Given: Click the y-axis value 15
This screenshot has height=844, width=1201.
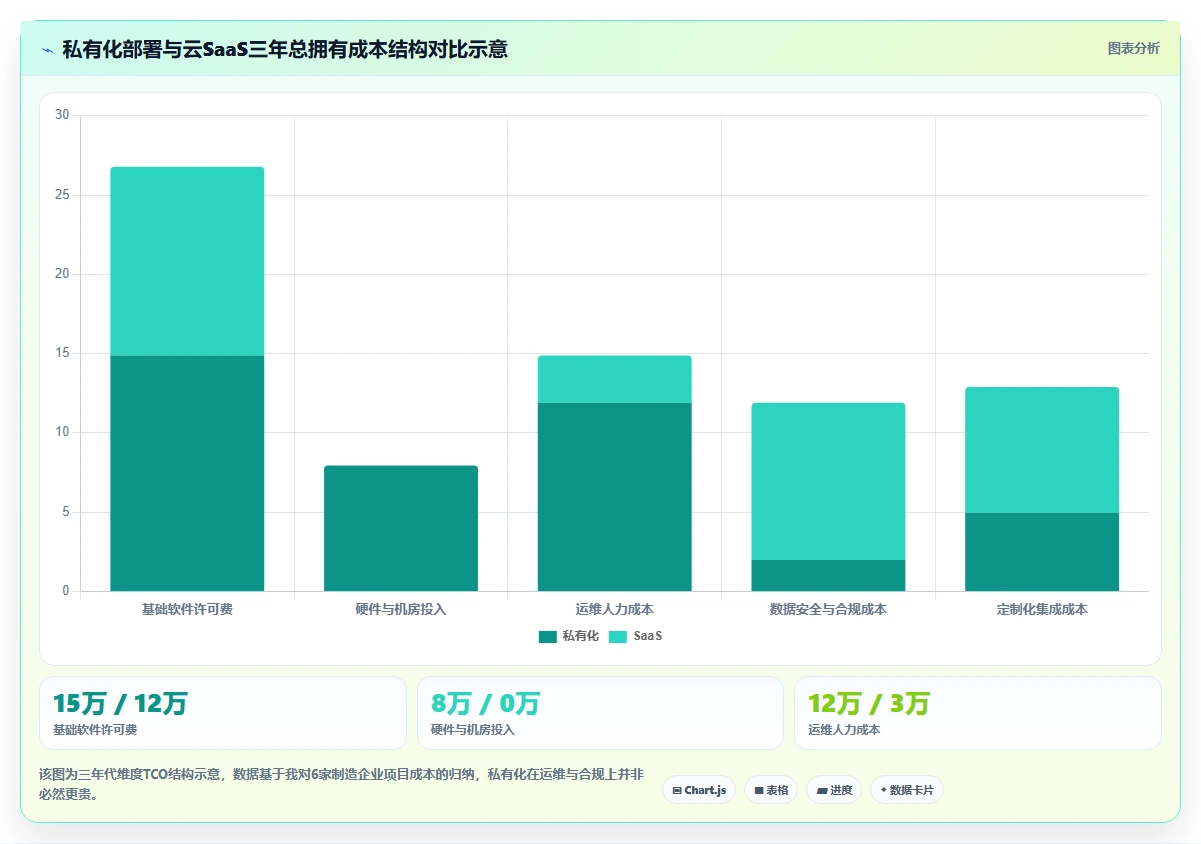Looking at the screenshot, I should [63, 353].
